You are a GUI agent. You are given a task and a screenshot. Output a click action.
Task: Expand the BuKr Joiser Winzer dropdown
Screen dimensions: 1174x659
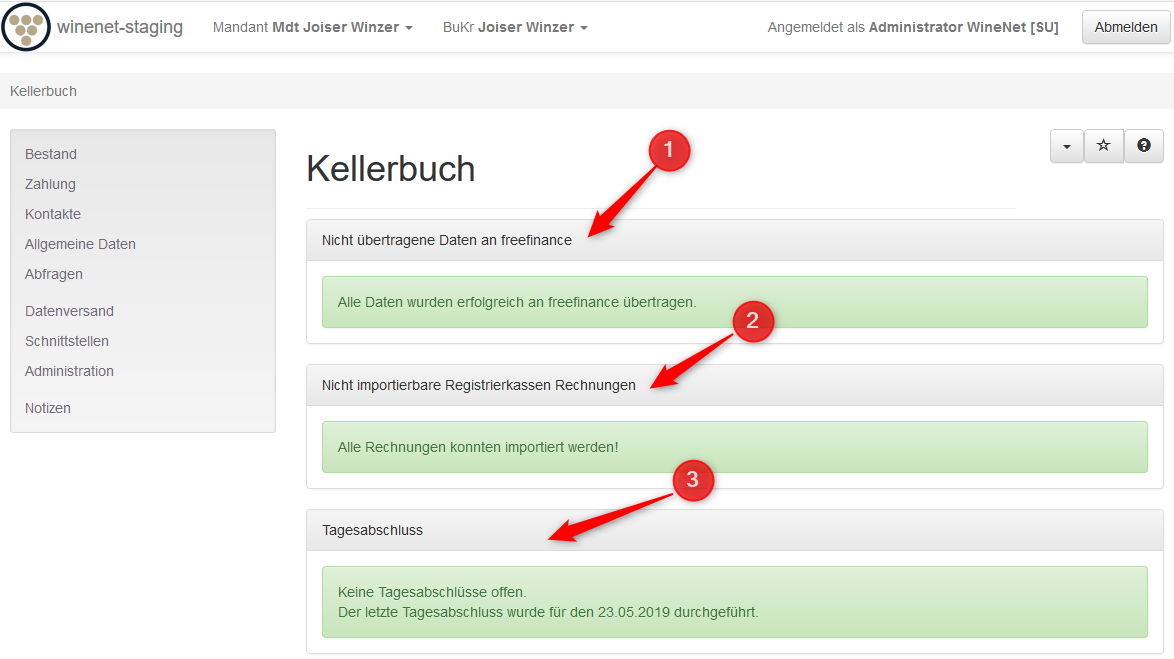click(515, 27)
